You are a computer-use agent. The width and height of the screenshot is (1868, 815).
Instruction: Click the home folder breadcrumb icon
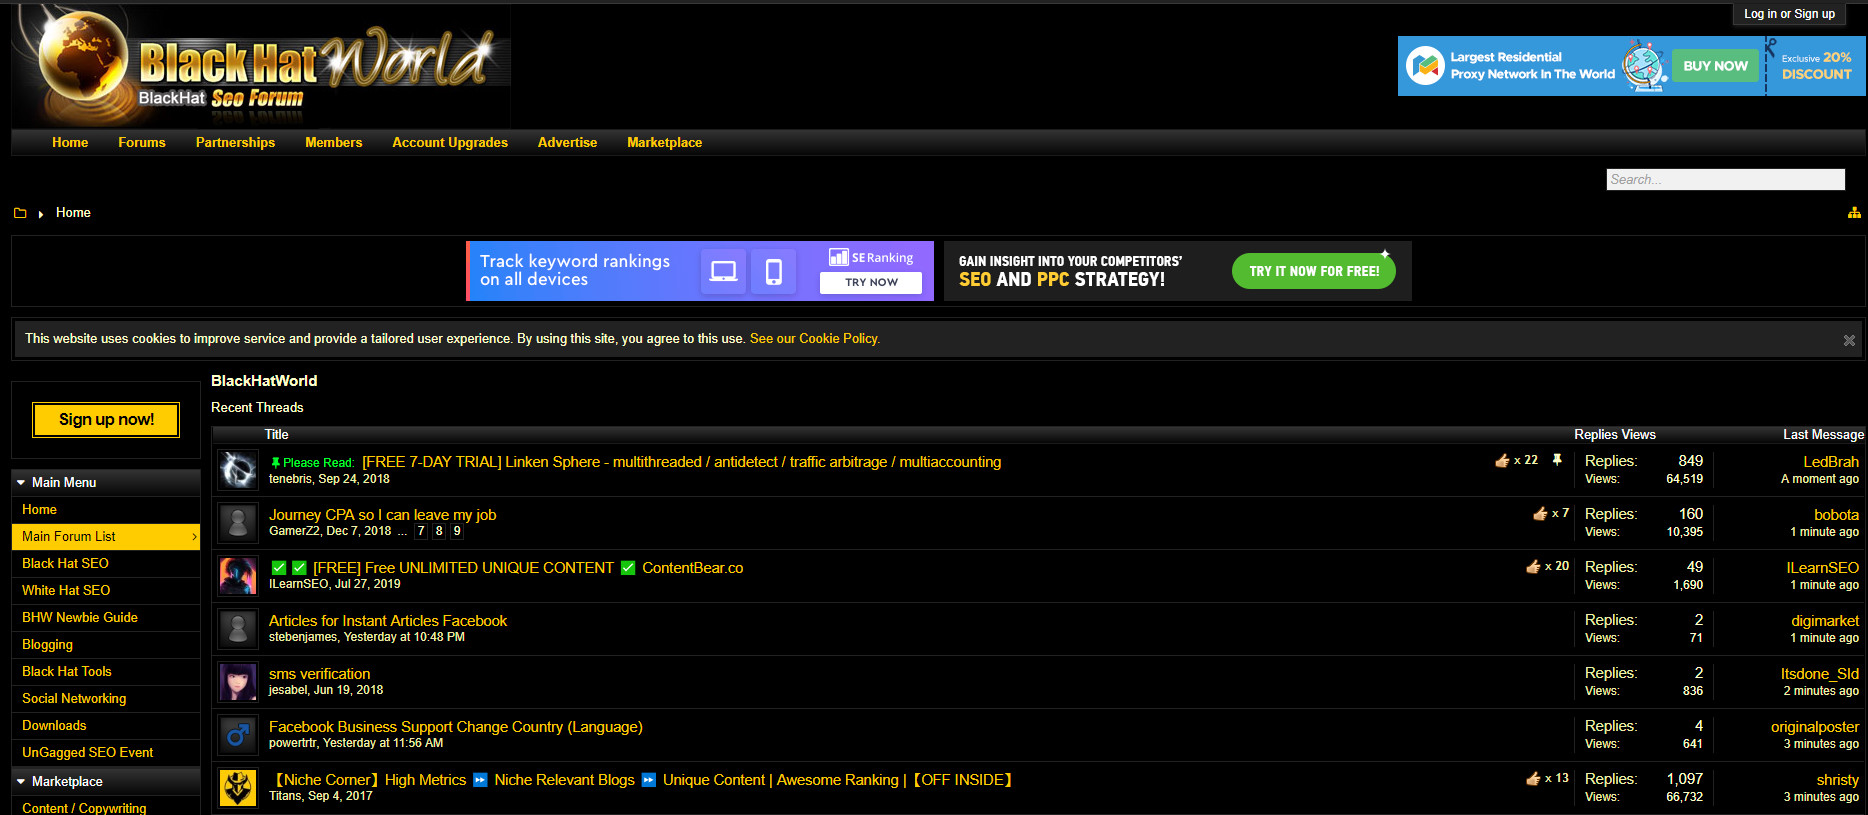coord(20,213)
